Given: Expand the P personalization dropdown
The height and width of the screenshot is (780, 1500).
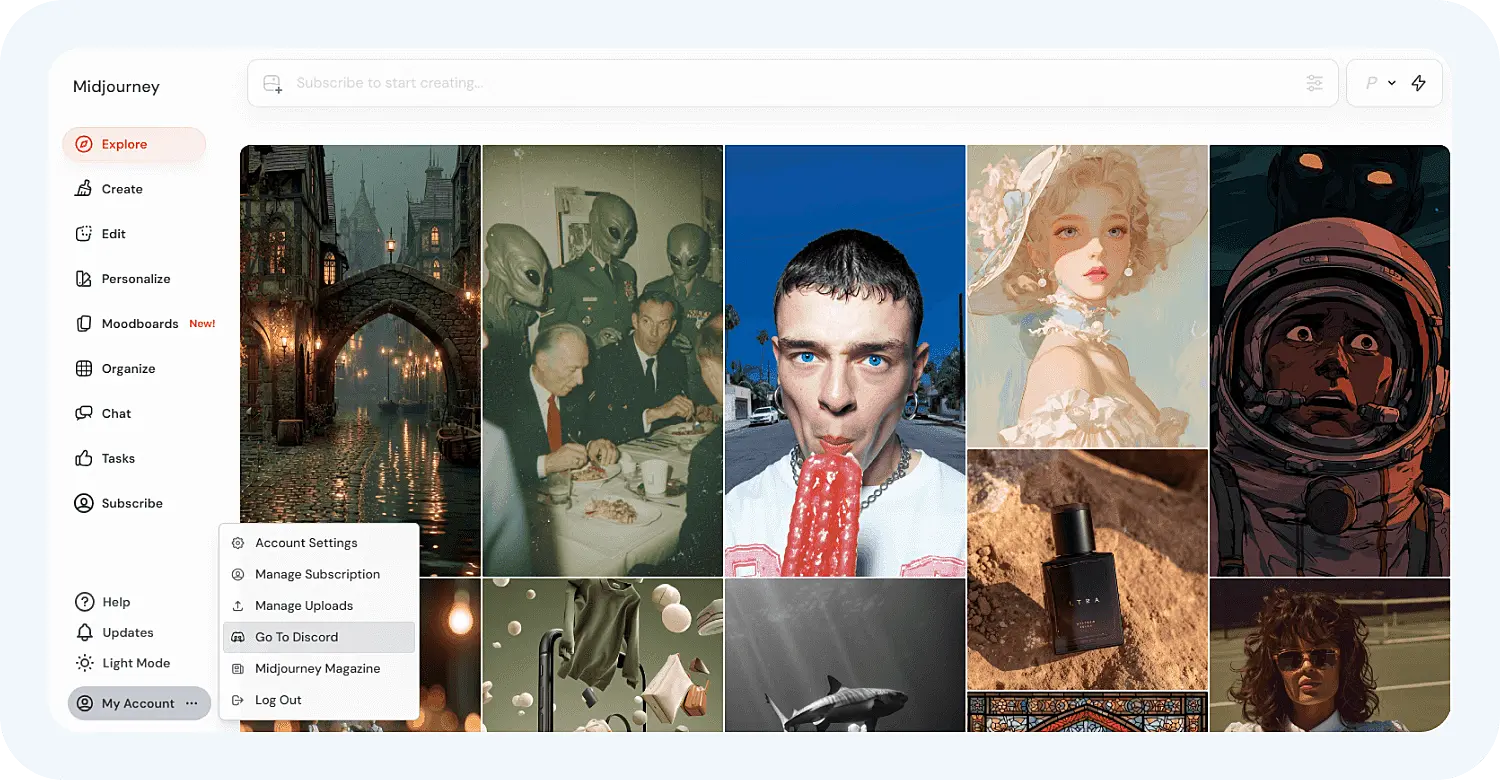Looking at the screenshot, I should click(1380, 83).
